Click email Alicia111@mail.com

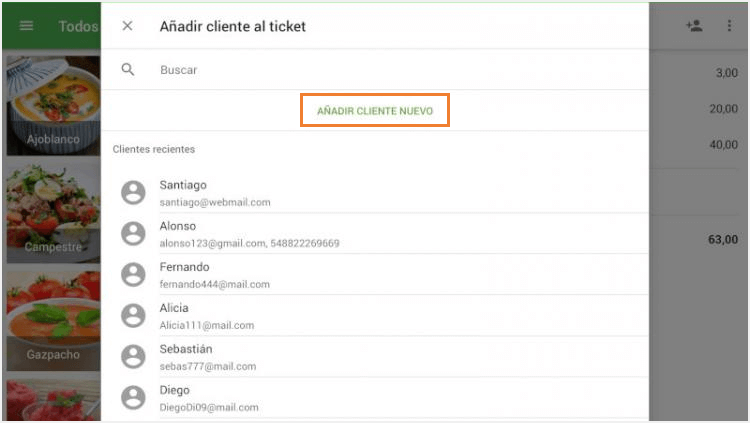pos(207,325)
